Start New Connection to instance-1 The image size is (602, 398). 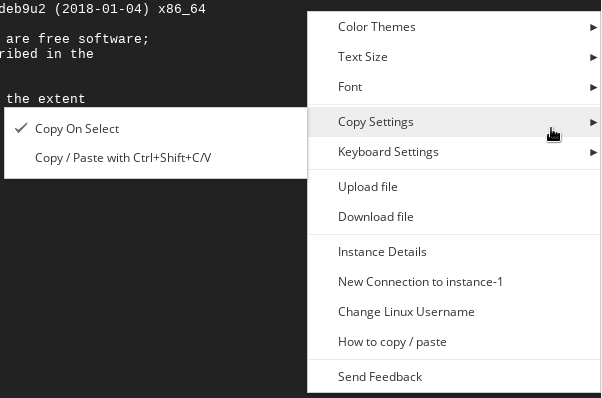tap(453, 282)
